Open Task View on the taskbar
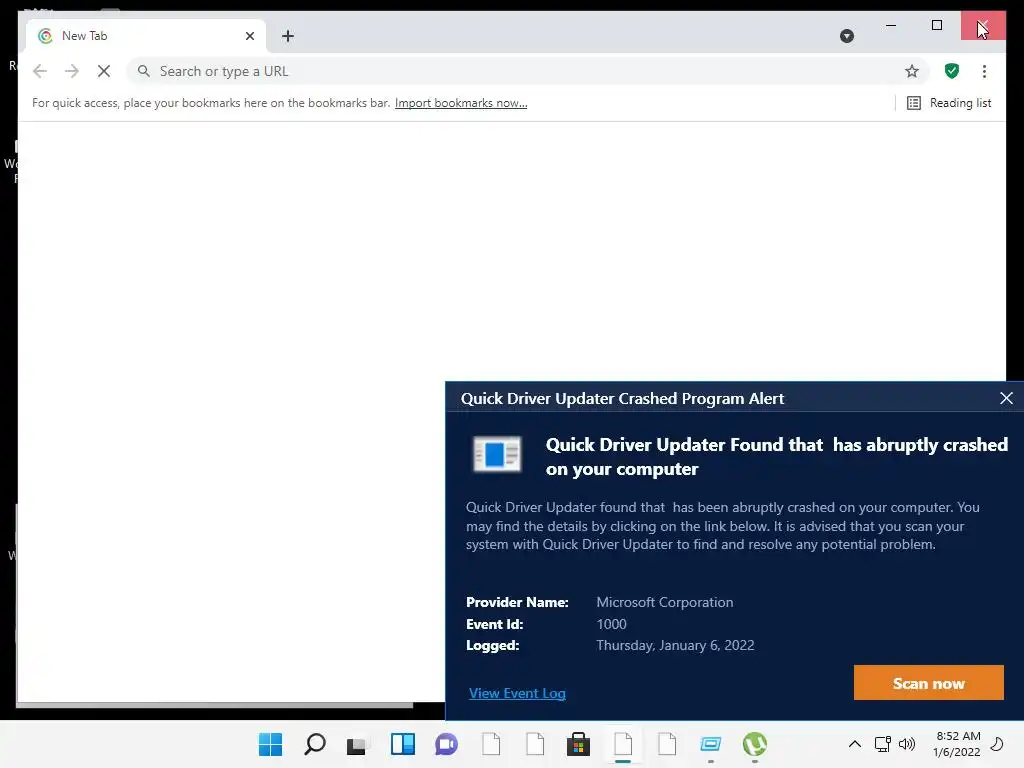The width and height of the screenshot is (1024, 768). (x=358, y=744)
